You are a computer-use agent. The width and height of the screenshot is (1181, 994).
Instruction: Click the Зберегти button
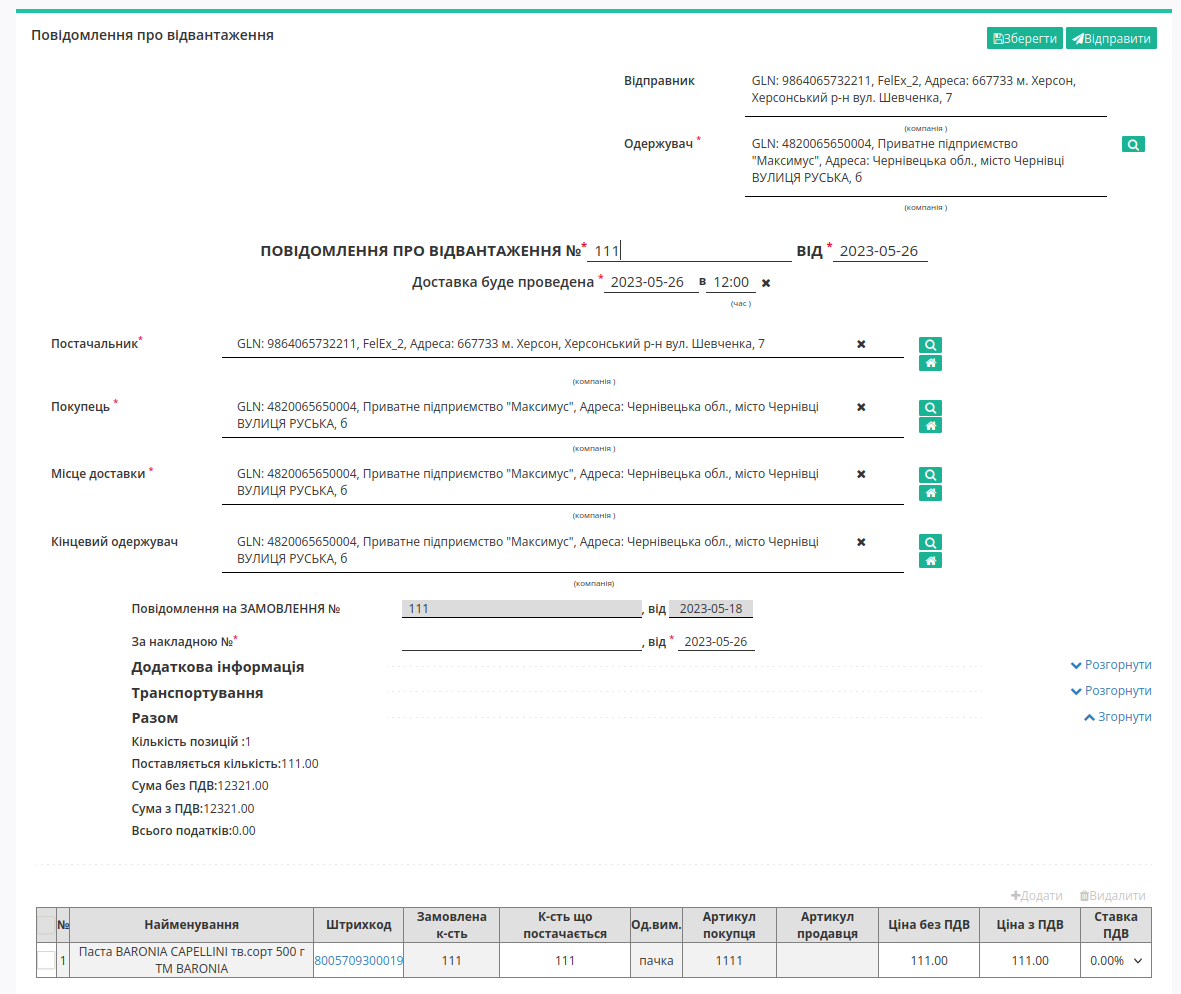click(x=1023, y=37)
